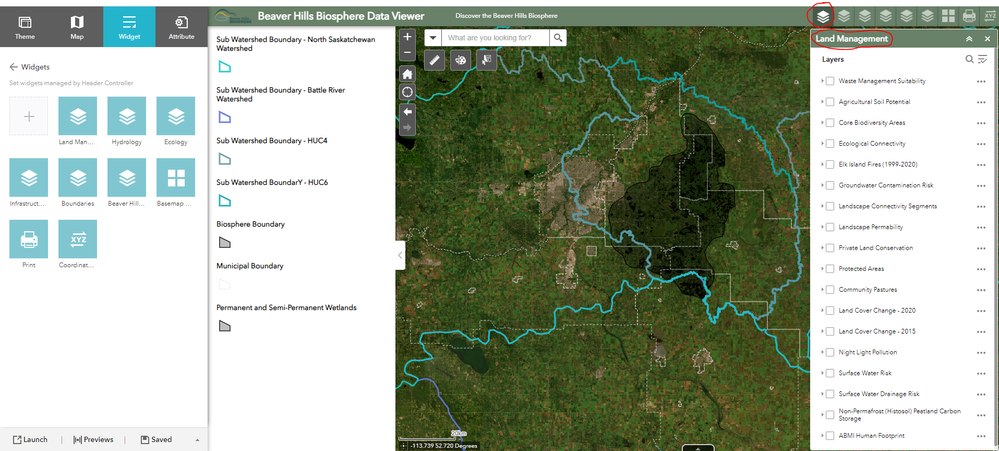
Task: Click in the map search field
Action: click(x=497, y=38)
